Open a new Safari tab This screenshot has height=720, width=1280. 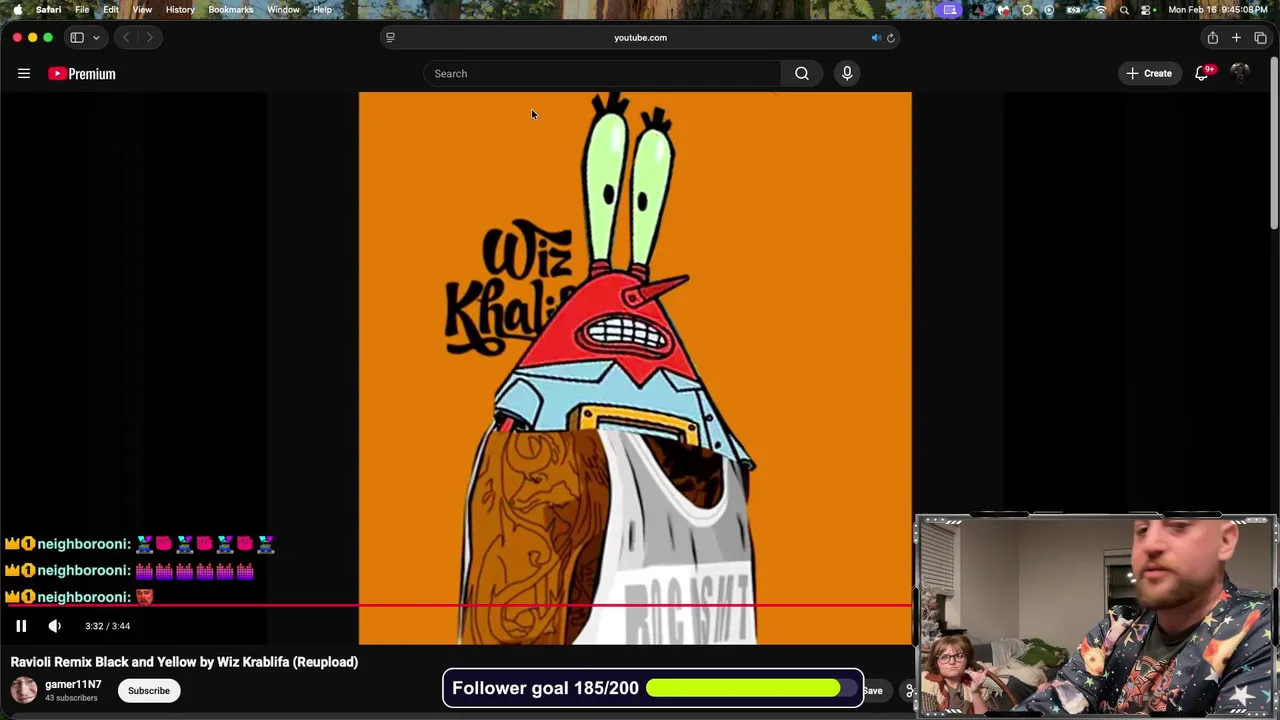[x=1236, y=37]
